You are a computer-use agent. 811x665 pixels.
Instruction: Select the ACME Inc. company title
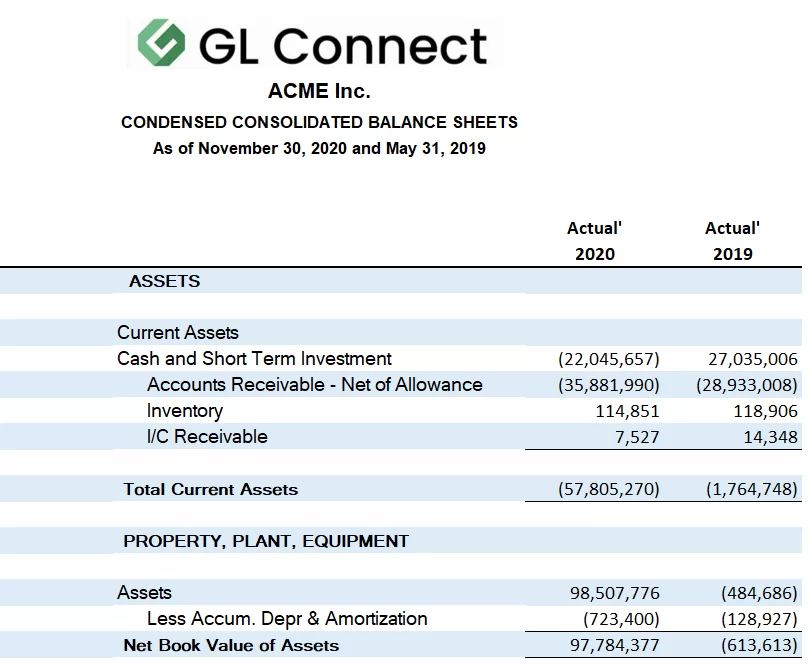point(319,91)
